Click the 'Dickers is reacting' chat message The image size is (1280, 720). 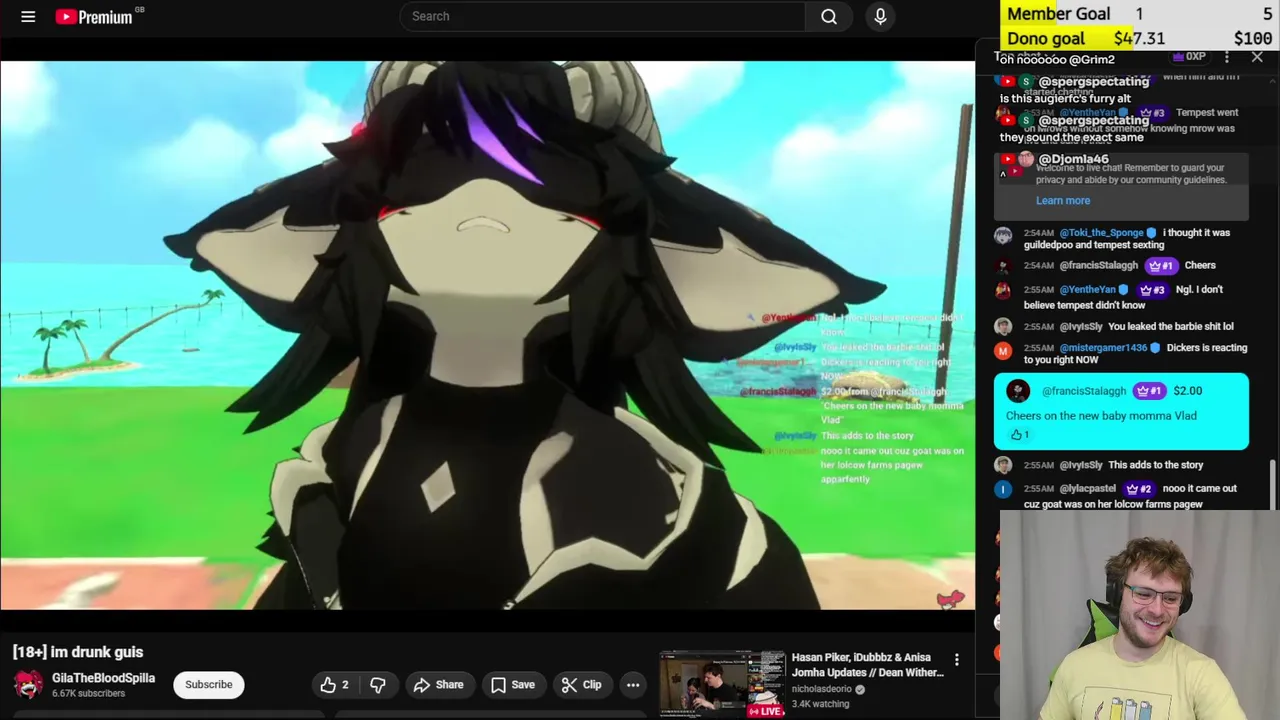[1135, 354]
